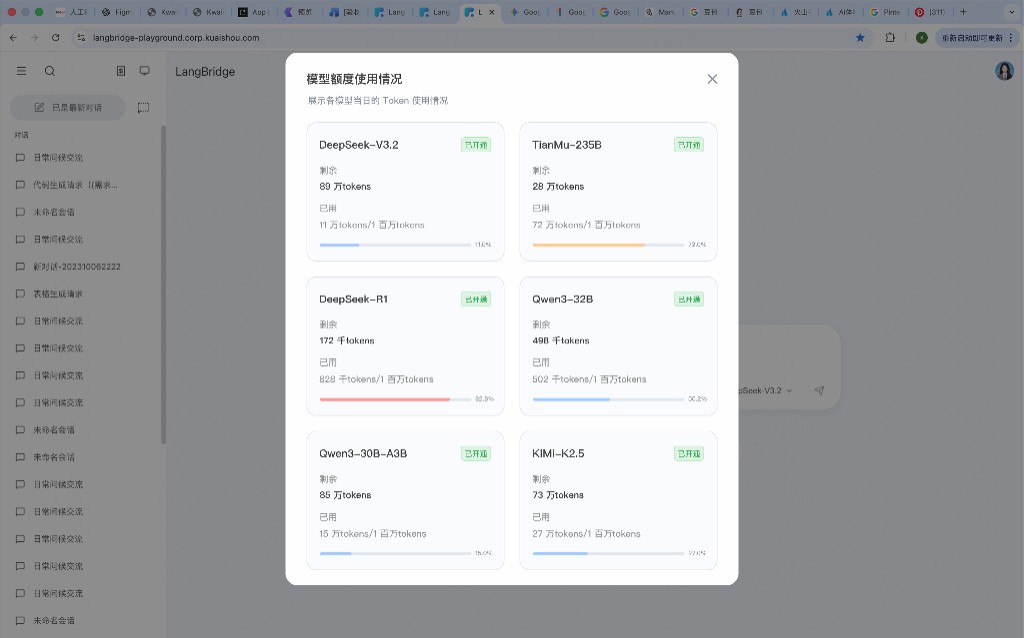The image size is (1024, 638).
Task: Open a new tab with the plus icon
Action: [963, 12]
